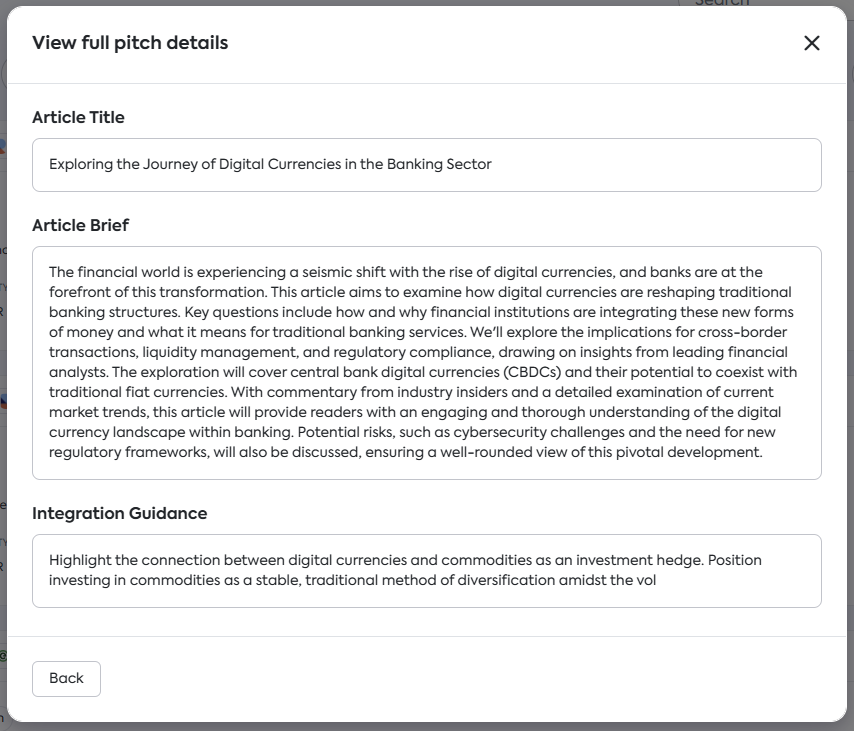Viewport: 854px width, 731px height.
Task: Focus the Article Title text field
Action: click(426, 165)
